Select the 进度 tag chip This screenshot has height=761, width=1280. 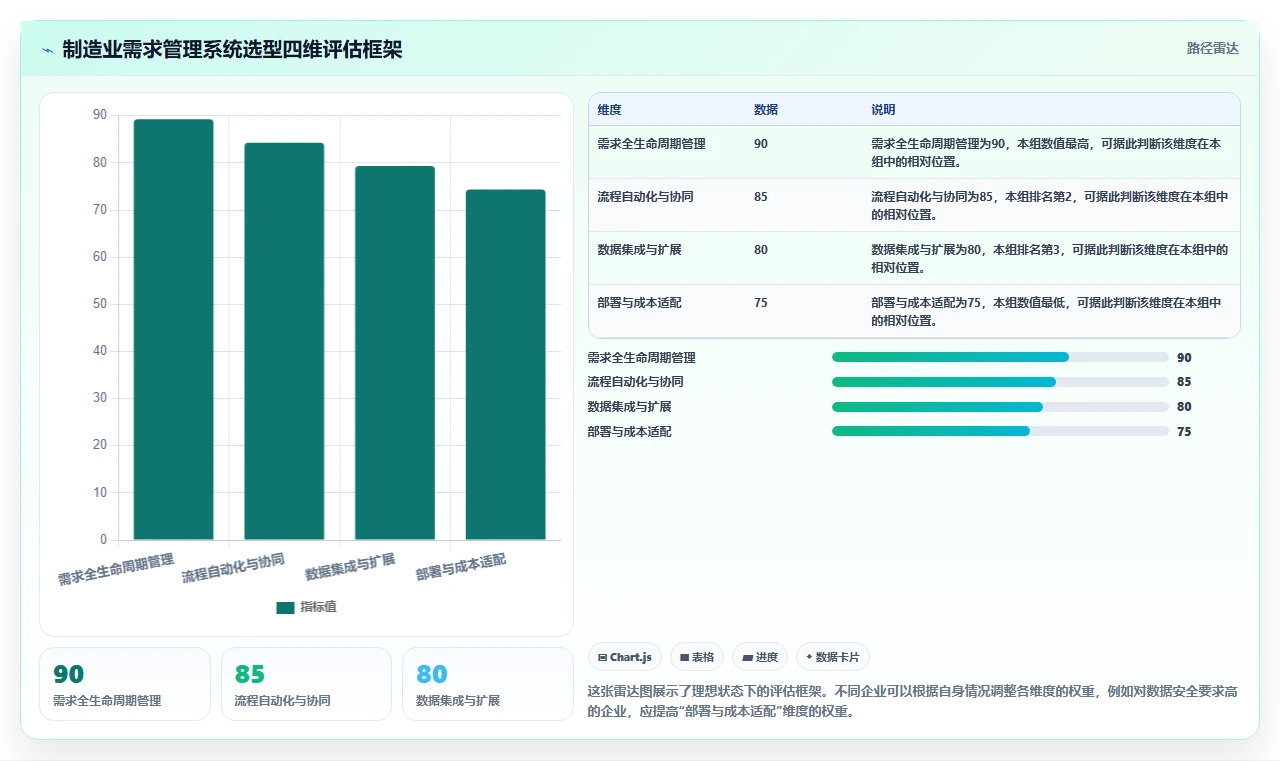[x=760, y=657]
